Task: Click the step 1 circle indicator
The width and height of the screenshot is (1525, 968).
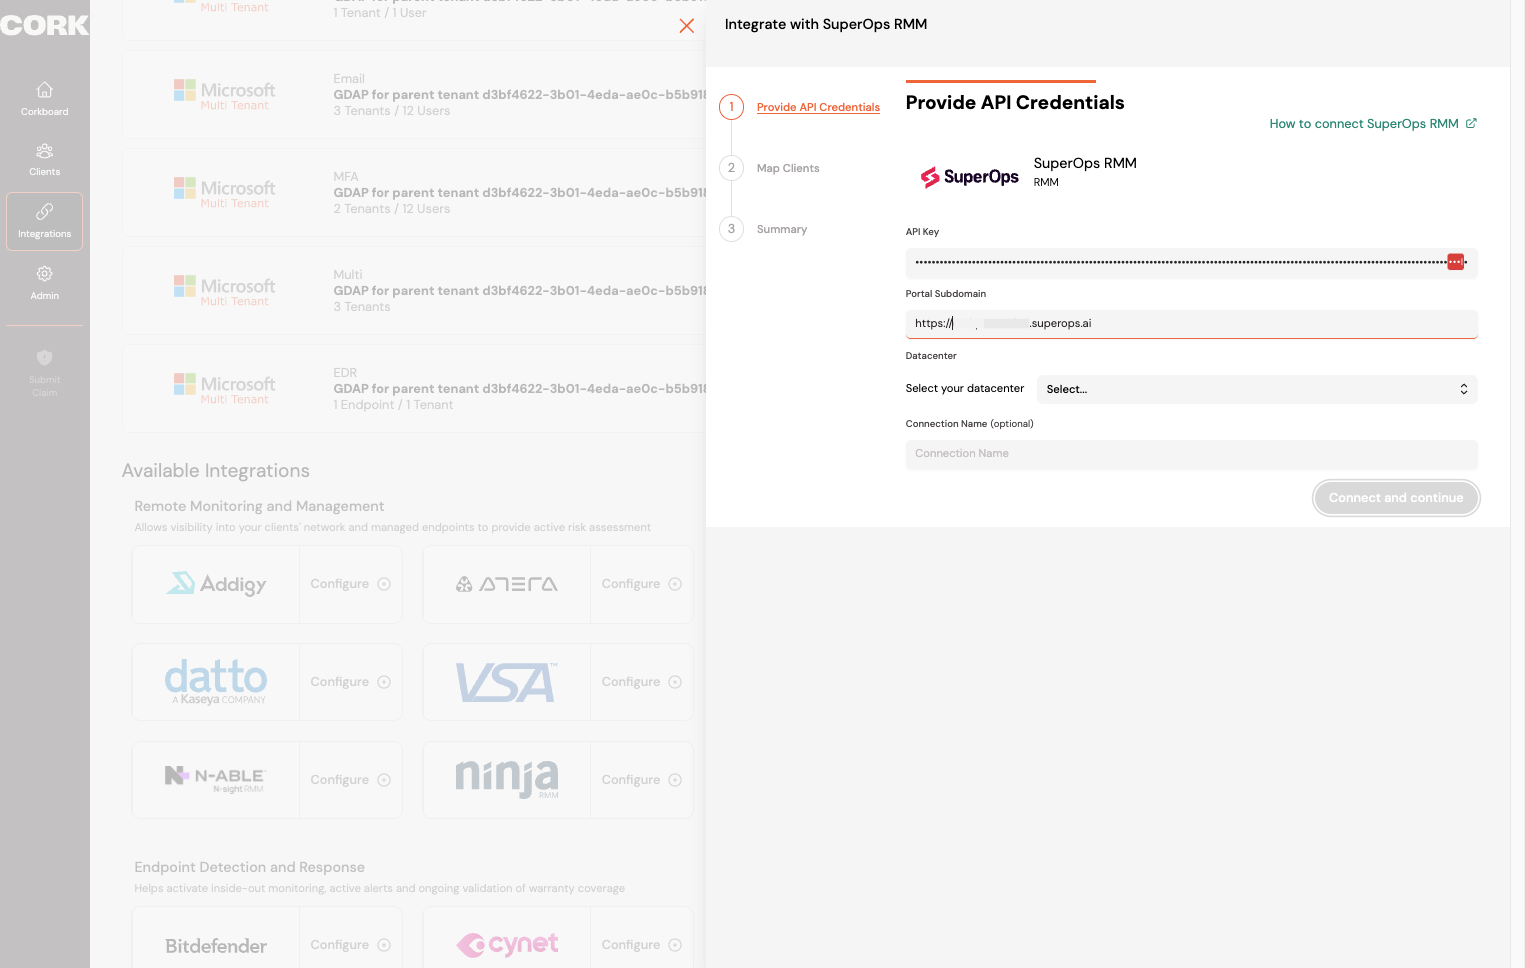Action: 731,106
